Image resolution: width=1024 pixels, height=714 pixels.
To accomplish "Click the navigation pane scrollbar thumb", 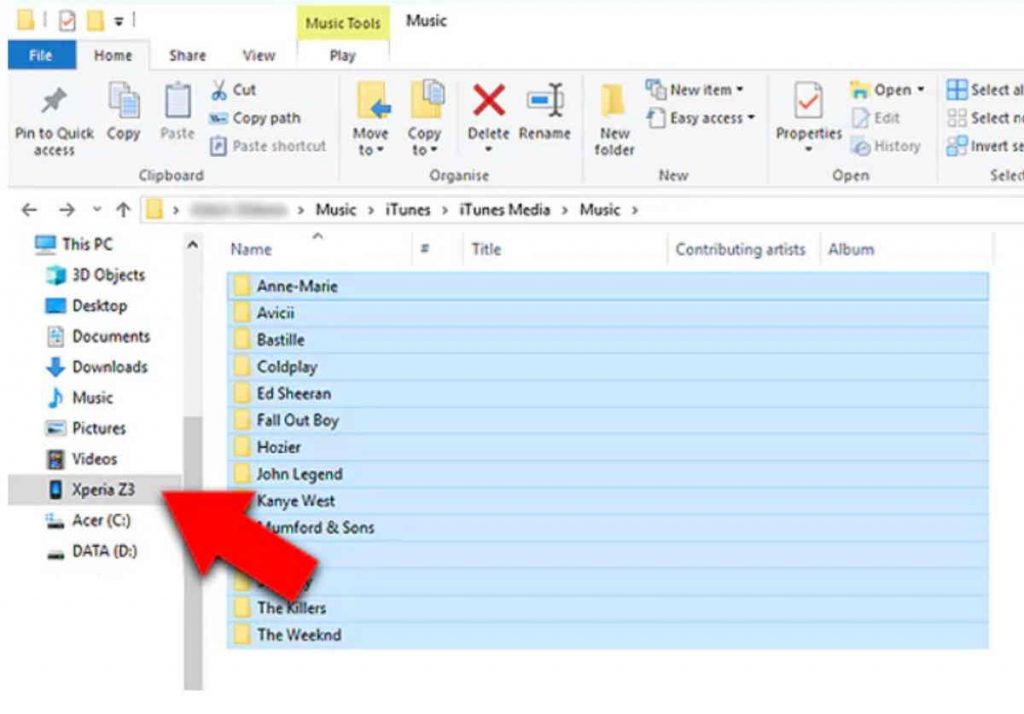I will click(193, 553).
